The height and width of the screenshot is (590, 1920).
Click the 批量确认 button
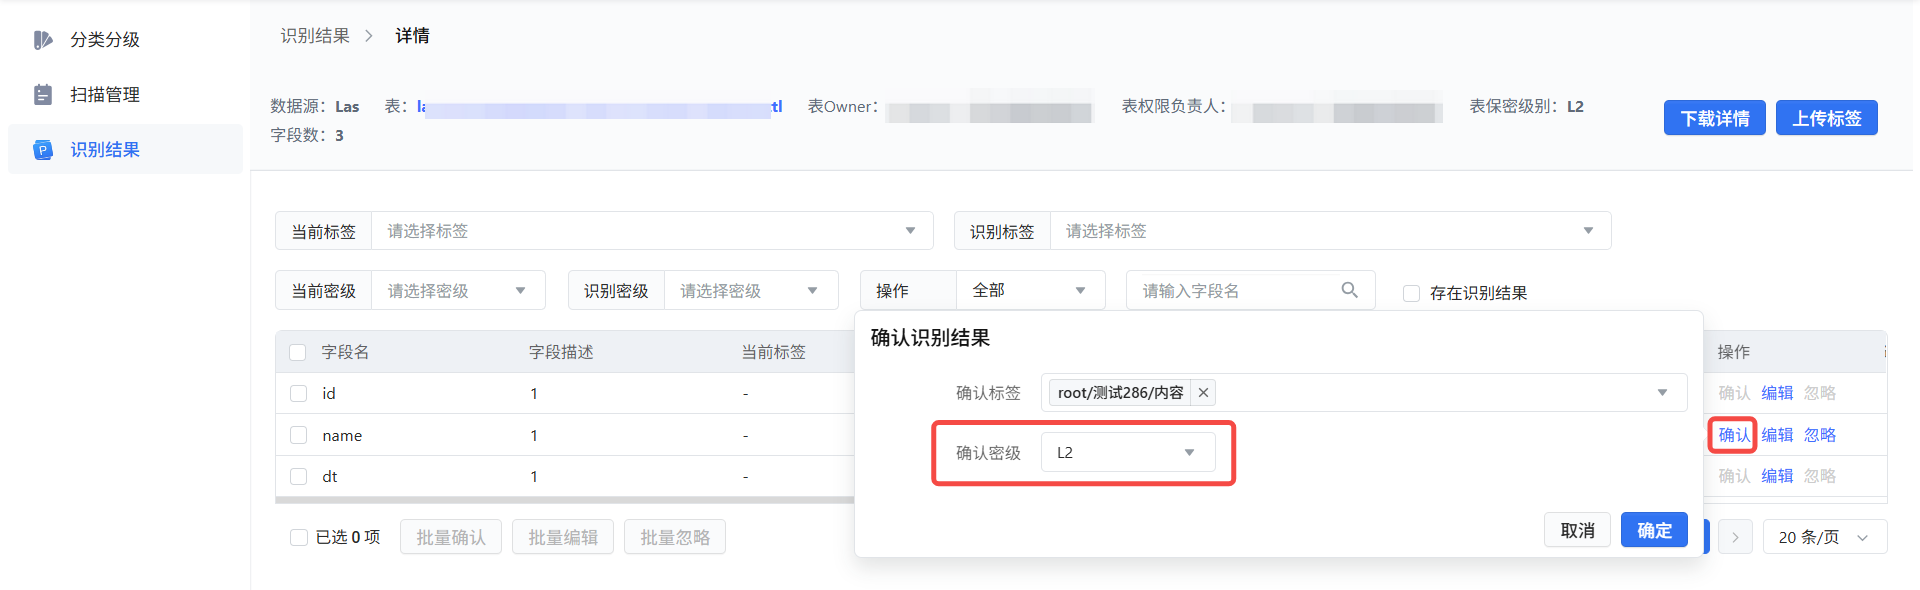coord(451,537)
